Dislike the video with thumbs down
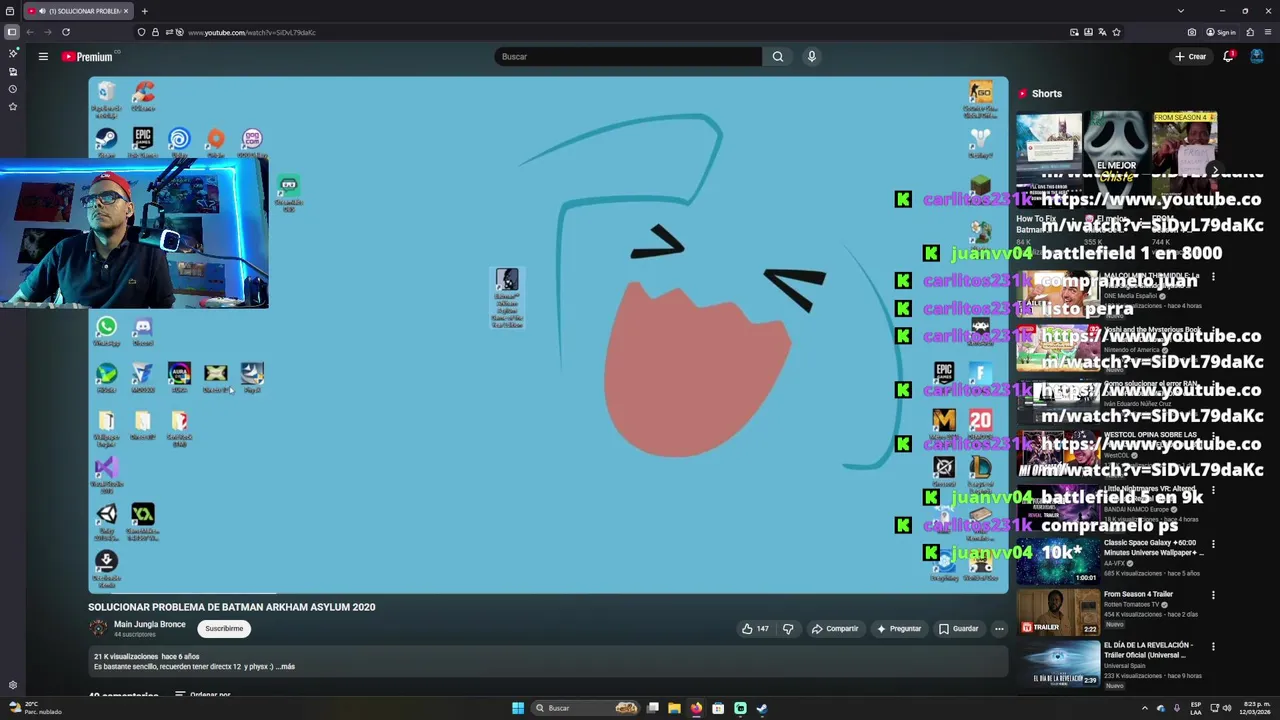The image size is (1280, 720). tap(788, 629)
